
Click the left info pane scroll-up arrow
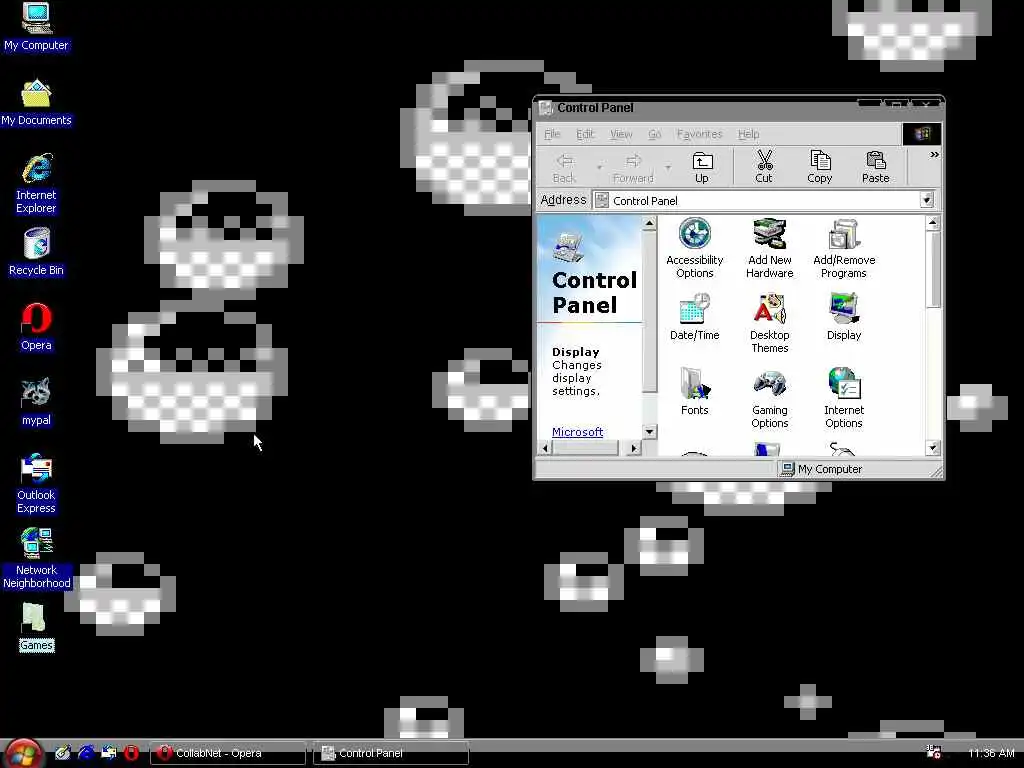click(x=649, y=223)
